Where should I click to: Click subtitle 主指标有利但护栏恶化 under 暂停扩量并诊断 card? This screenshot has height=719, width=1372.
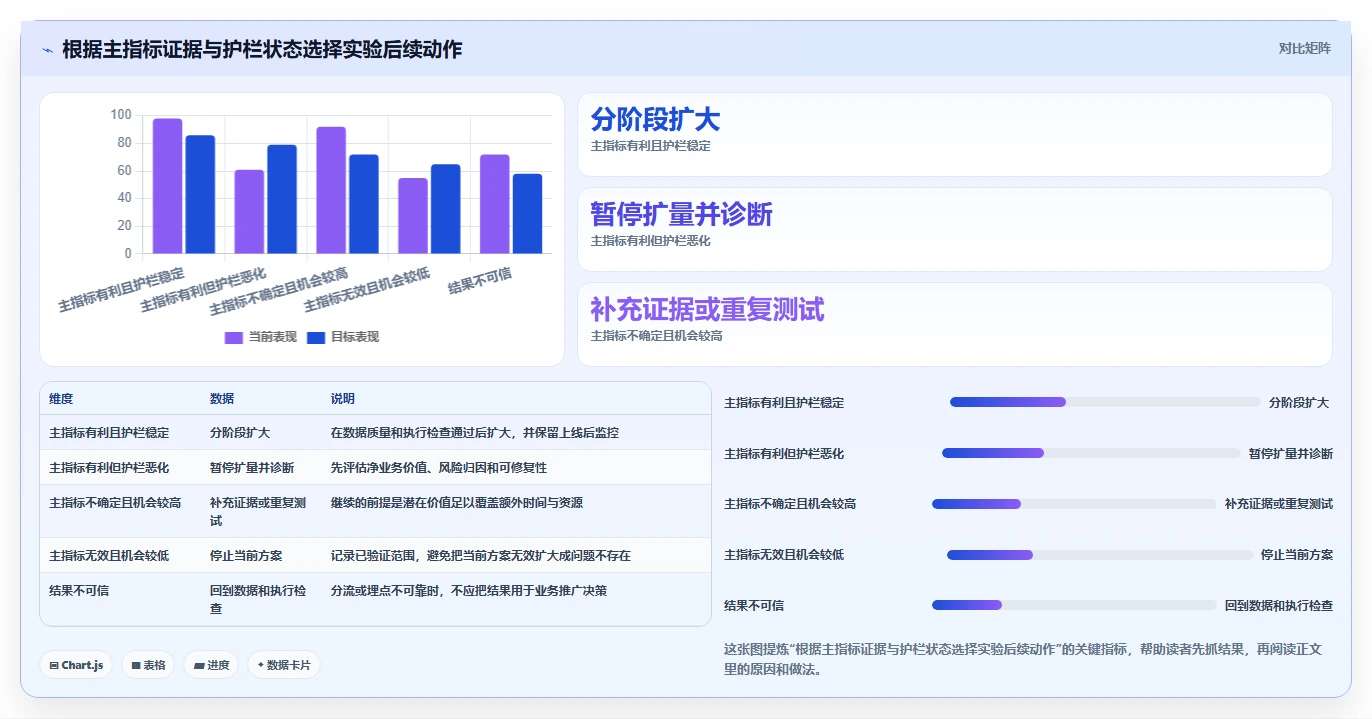[651, 241]
